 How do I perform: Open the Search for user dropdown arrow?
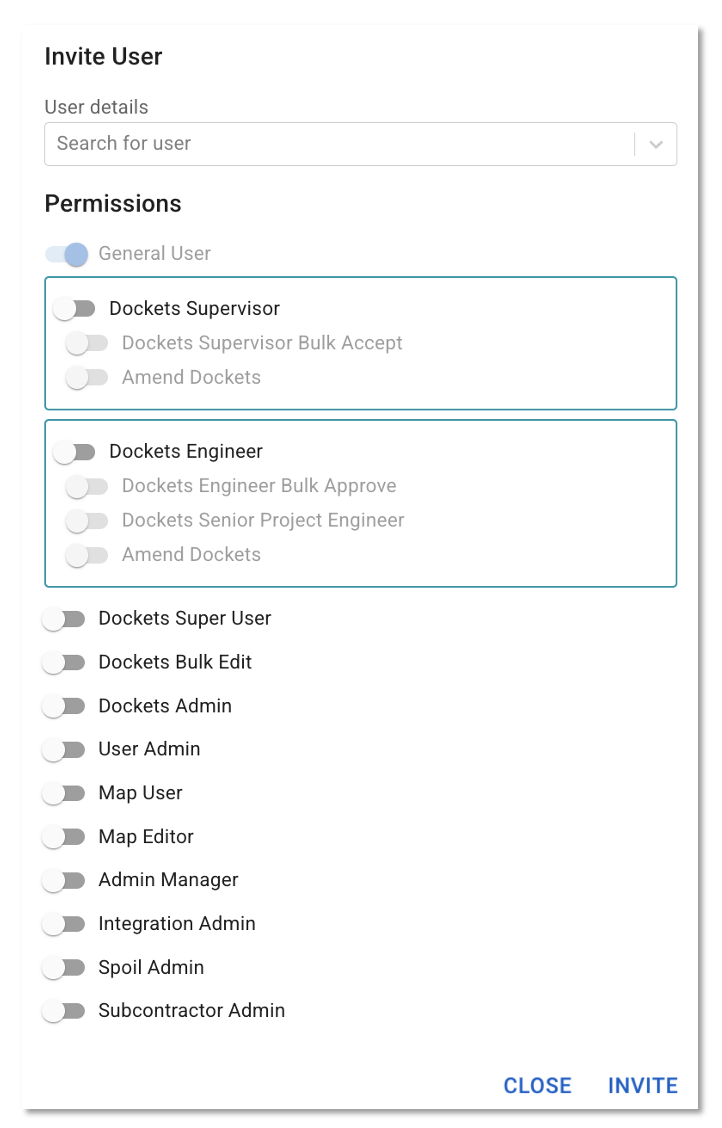(656, 144)
